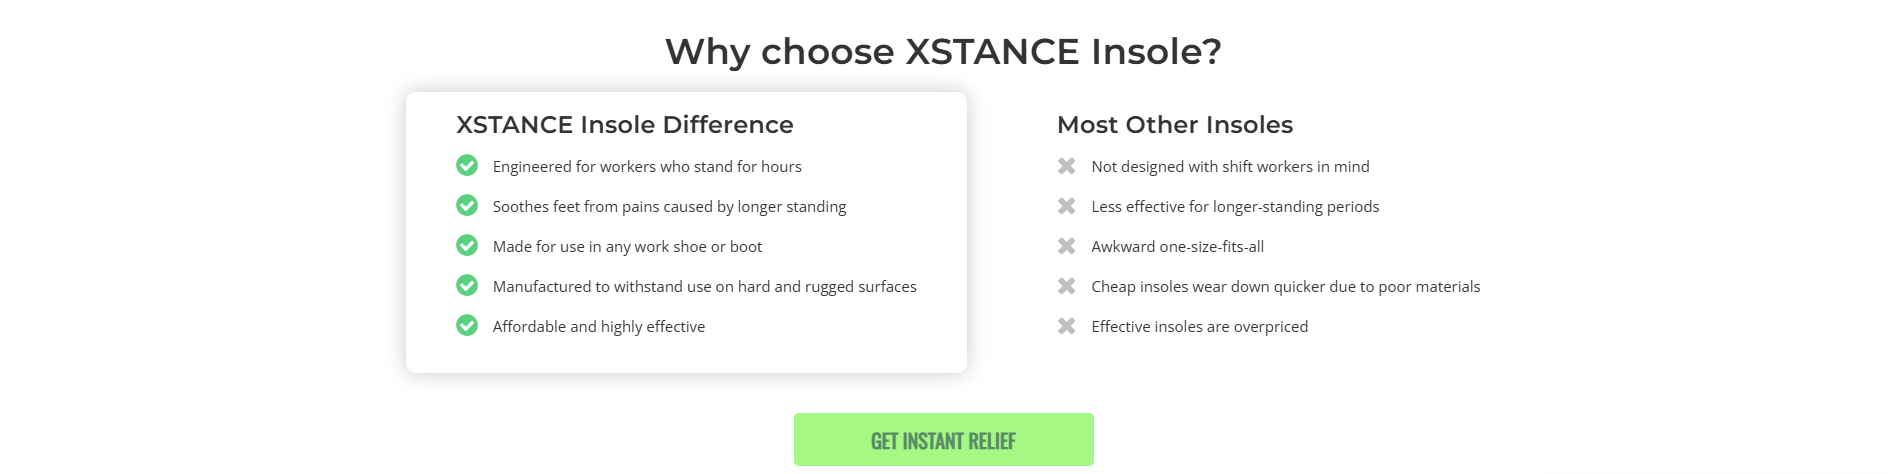Click the checkmark icon next to 'Soothes feet'

click(467, 205)
